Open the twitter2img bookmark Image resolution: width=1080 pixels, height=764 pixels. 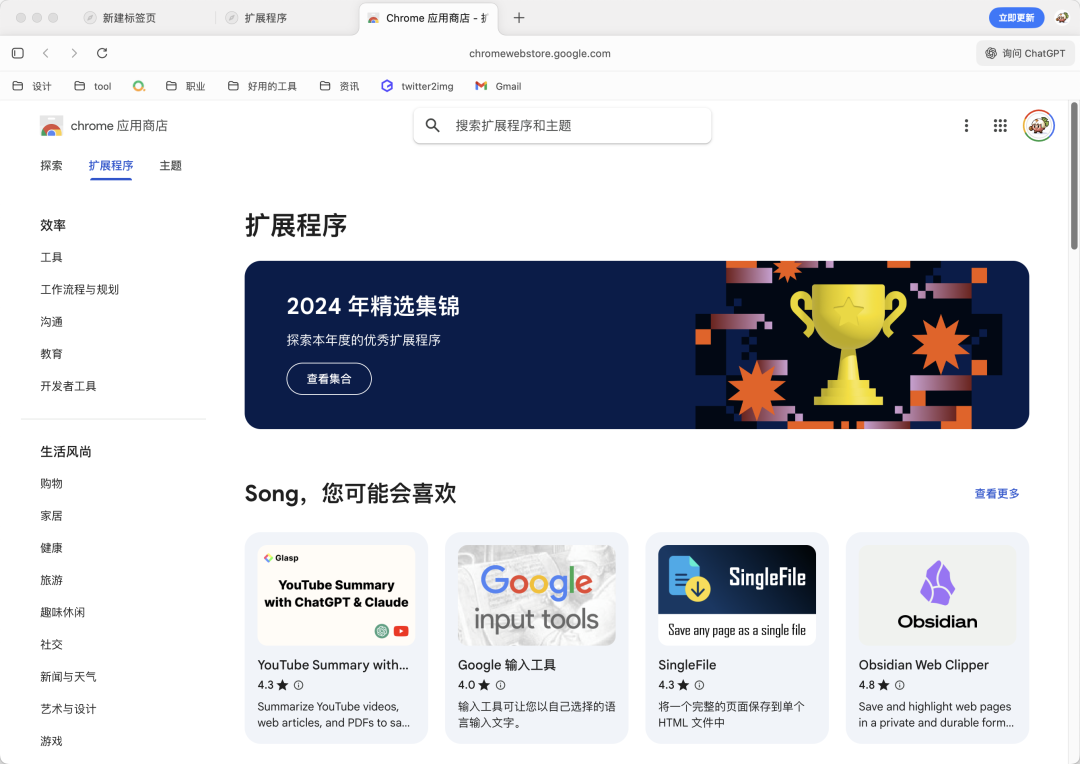(417, 86)
